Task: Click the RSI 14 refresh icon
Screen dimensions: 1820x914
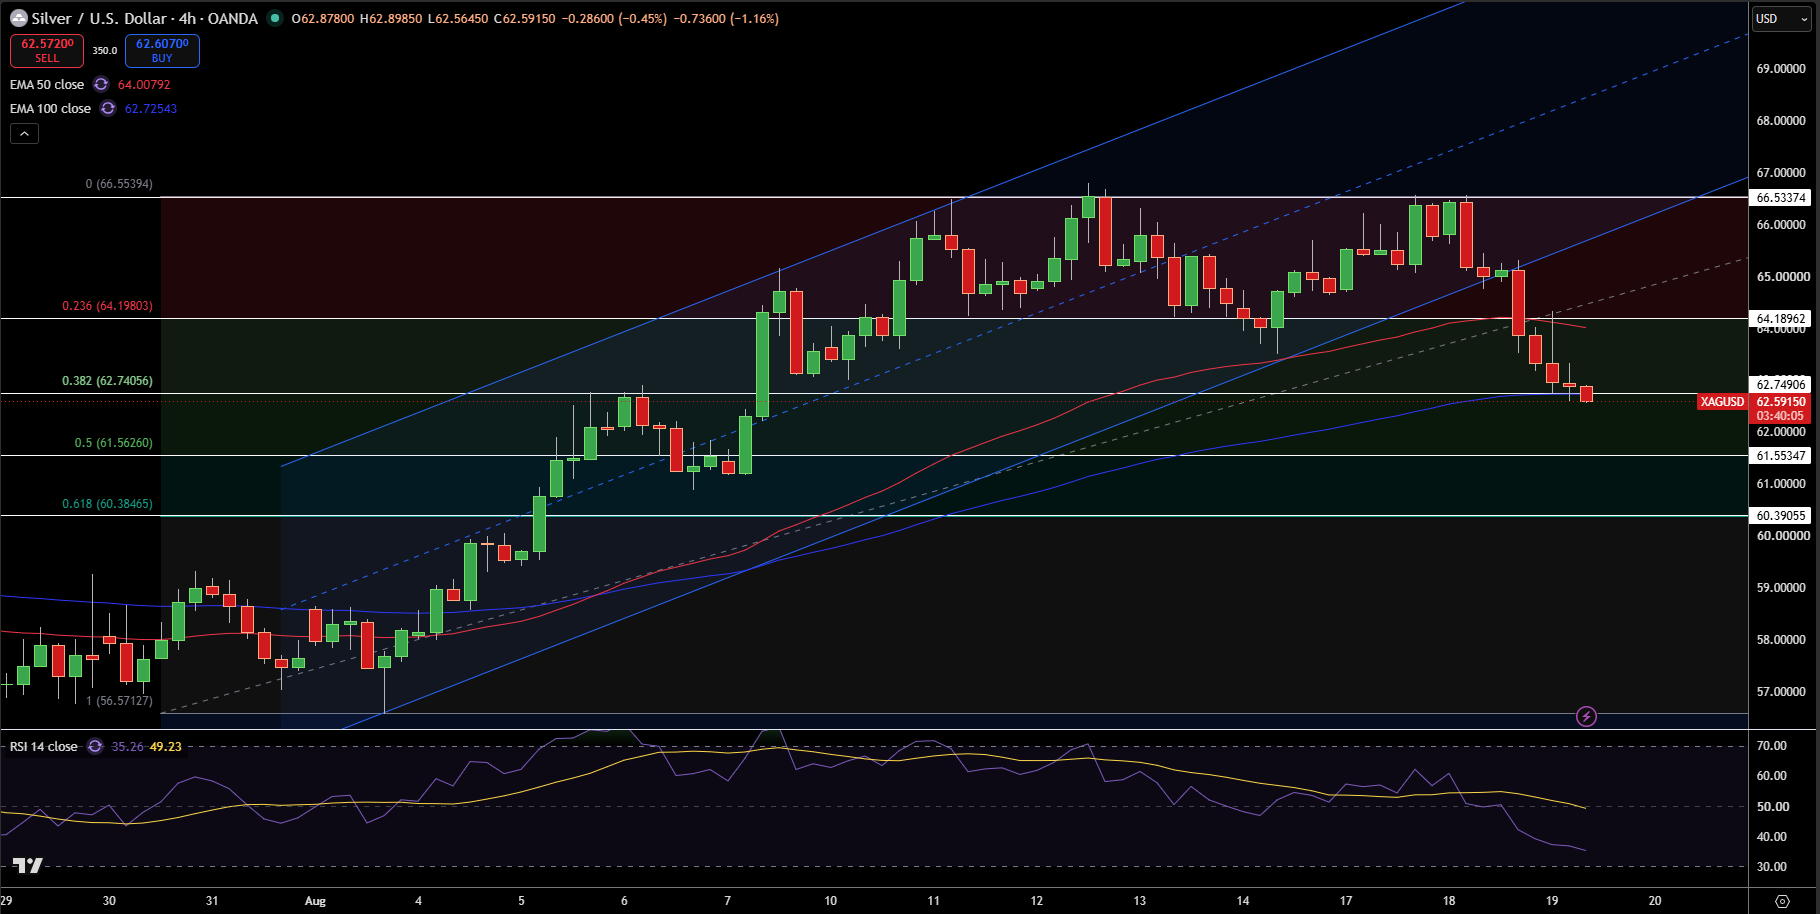Action: click(x=95, y=747)
